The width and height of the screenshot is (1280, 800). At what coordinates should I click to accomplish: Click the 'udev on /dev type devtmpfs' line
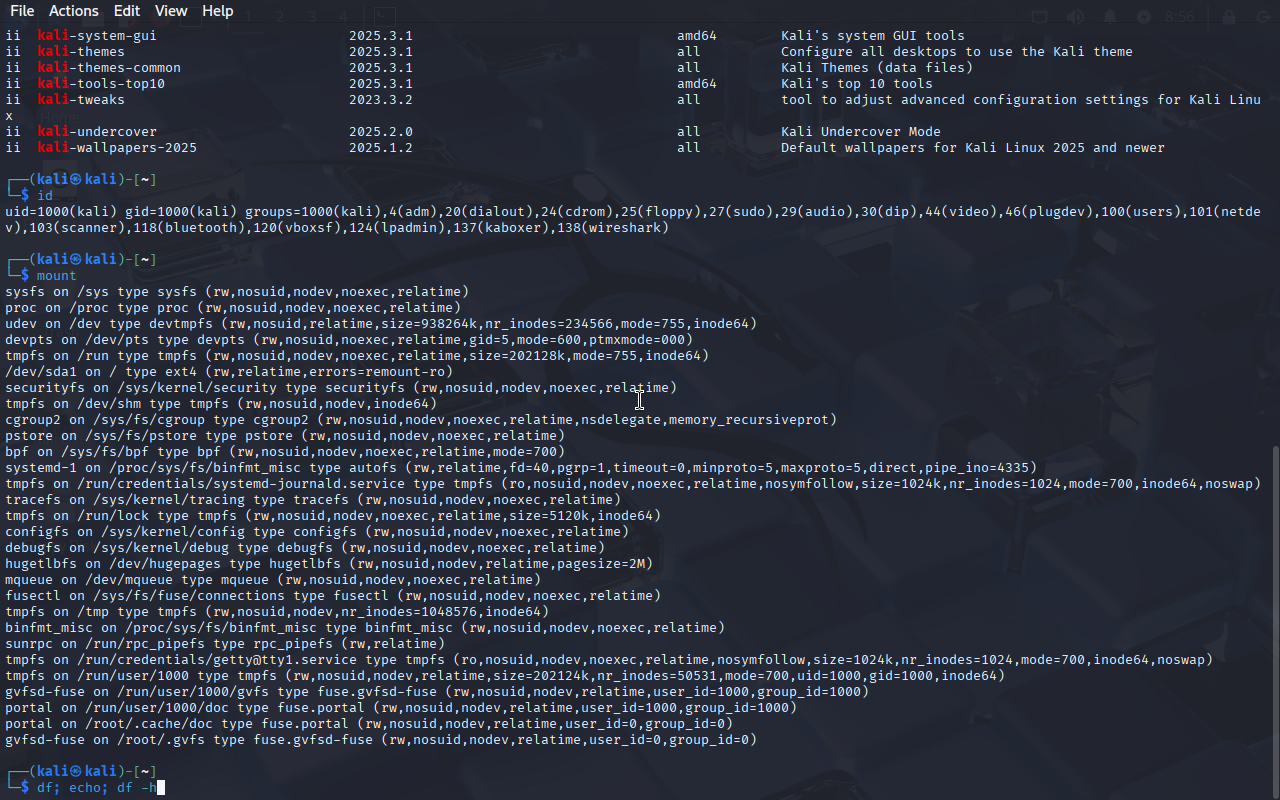point(381,324)
